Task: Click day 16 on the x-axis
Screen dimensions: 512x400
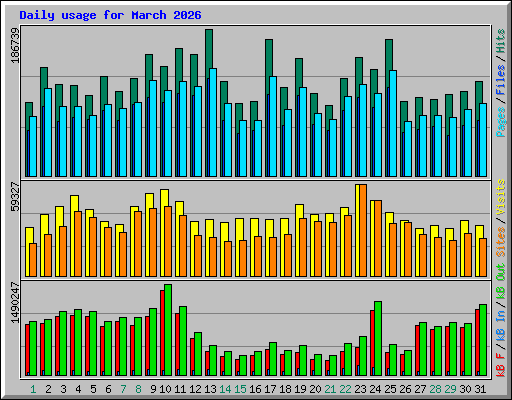Action: [255, 389]
